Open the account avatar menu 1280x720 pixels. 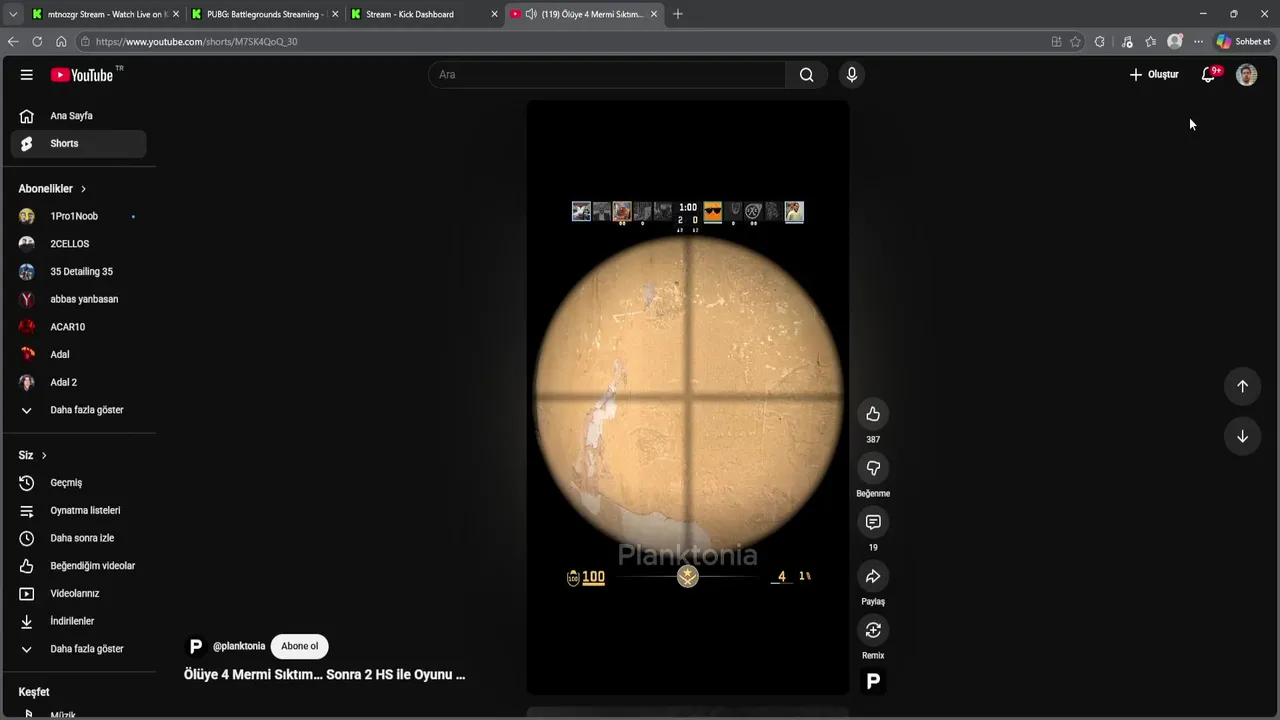click(x=1246, y=75)
